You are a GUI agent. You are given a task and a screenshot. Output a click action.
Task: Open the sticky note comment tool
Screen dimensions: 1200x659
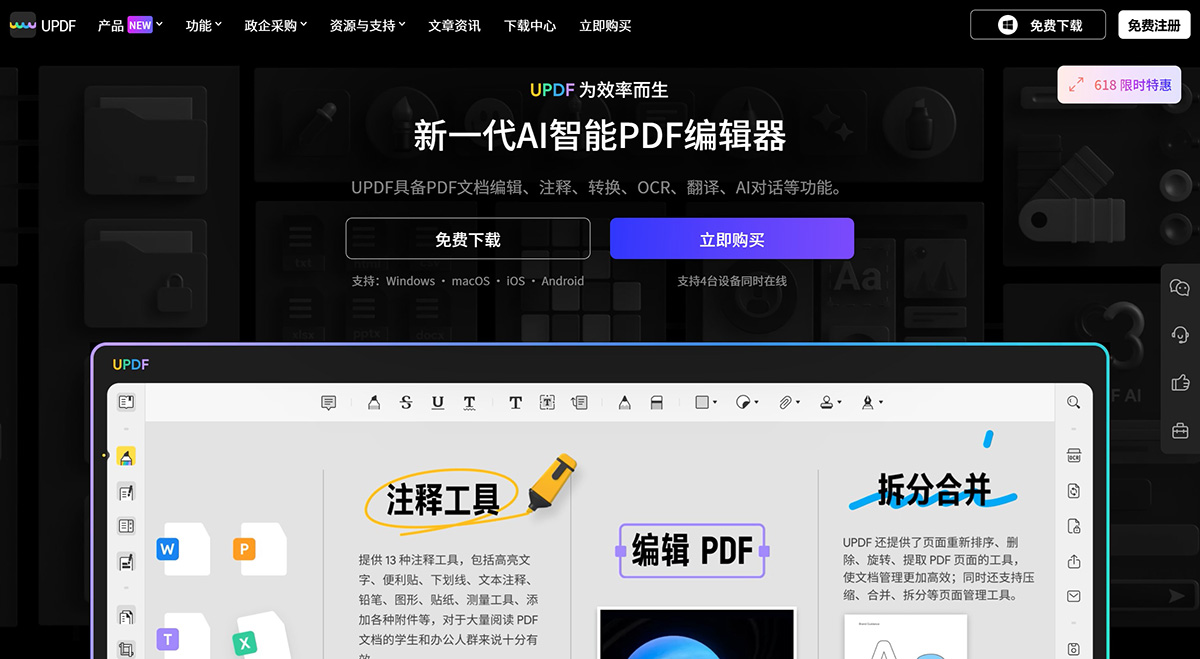(329, 402)
